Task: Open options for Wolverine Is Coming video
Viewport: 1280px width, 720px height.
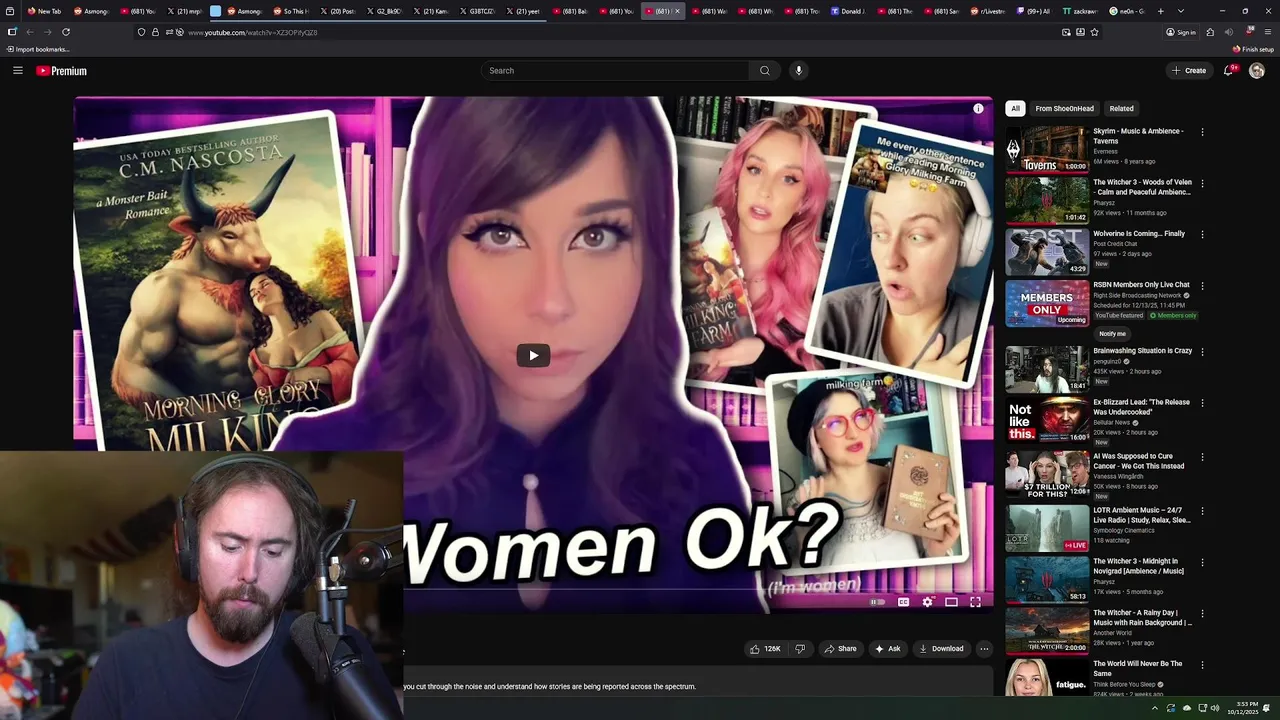Action: 1202,235
